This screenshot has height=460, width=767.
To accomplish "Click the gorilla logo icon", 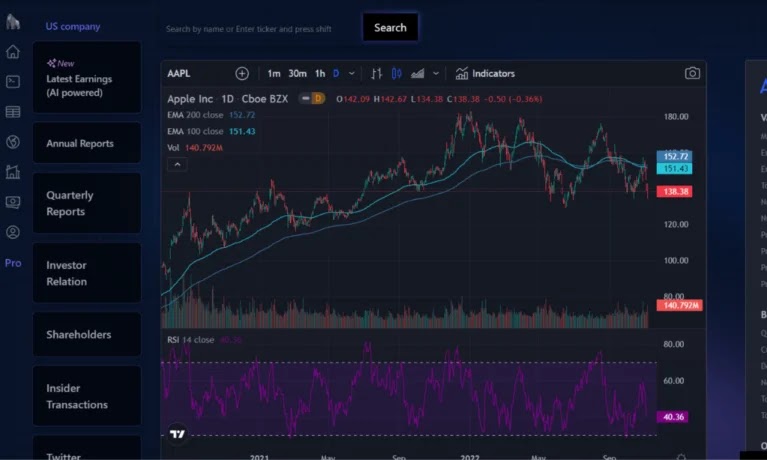I will click(x=13, y=22).
